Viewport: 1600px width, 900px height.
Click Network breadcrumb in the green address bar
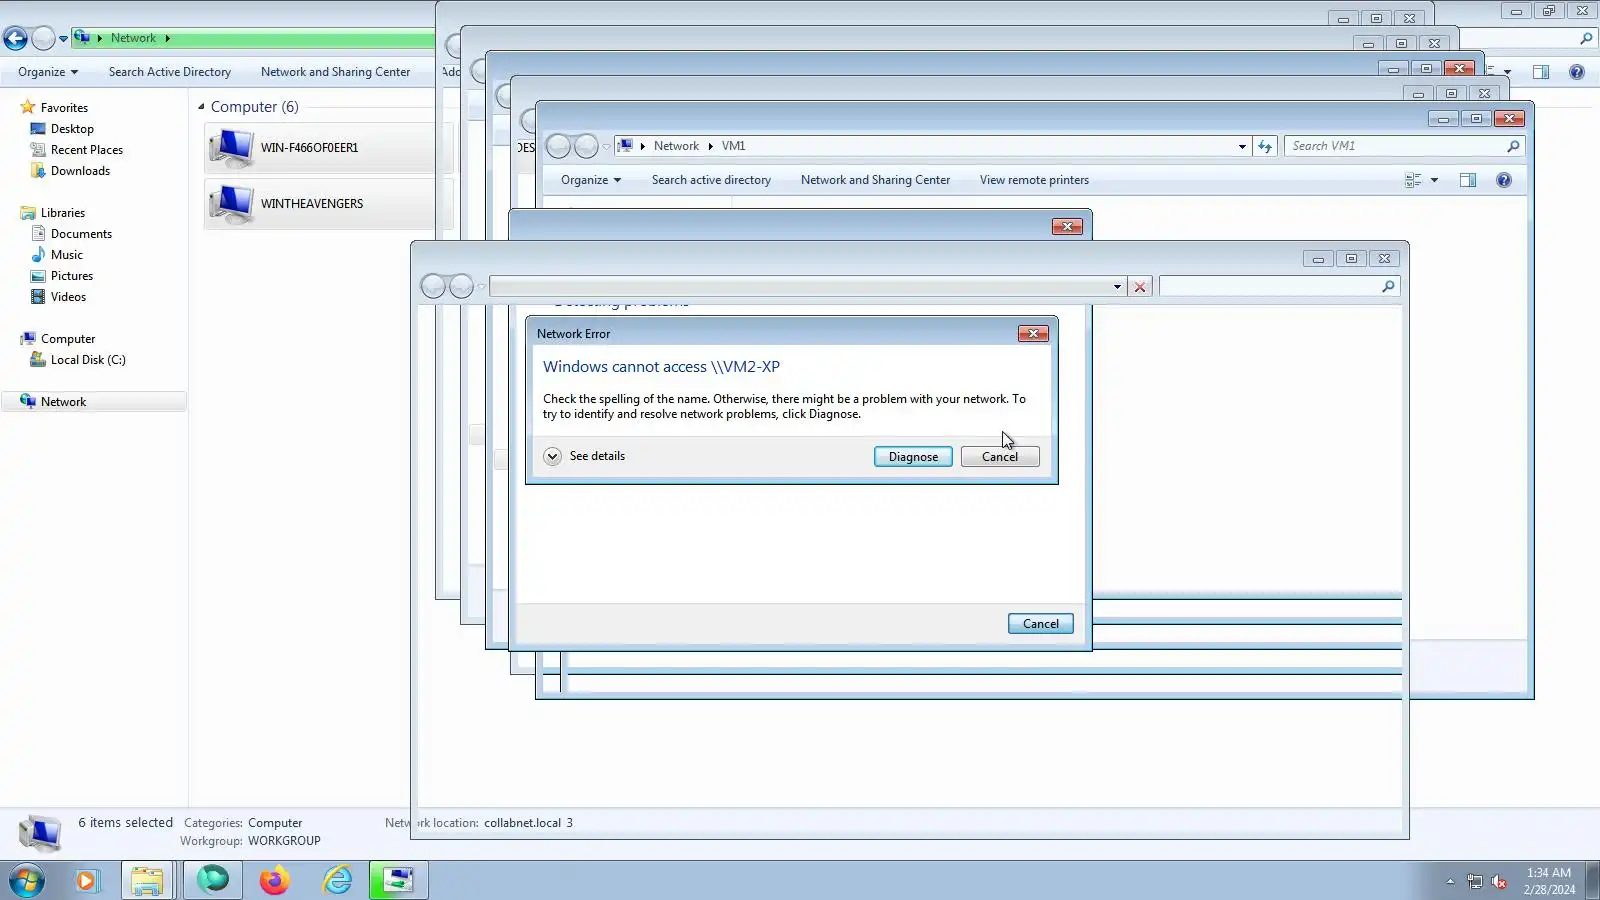(133, 38)
